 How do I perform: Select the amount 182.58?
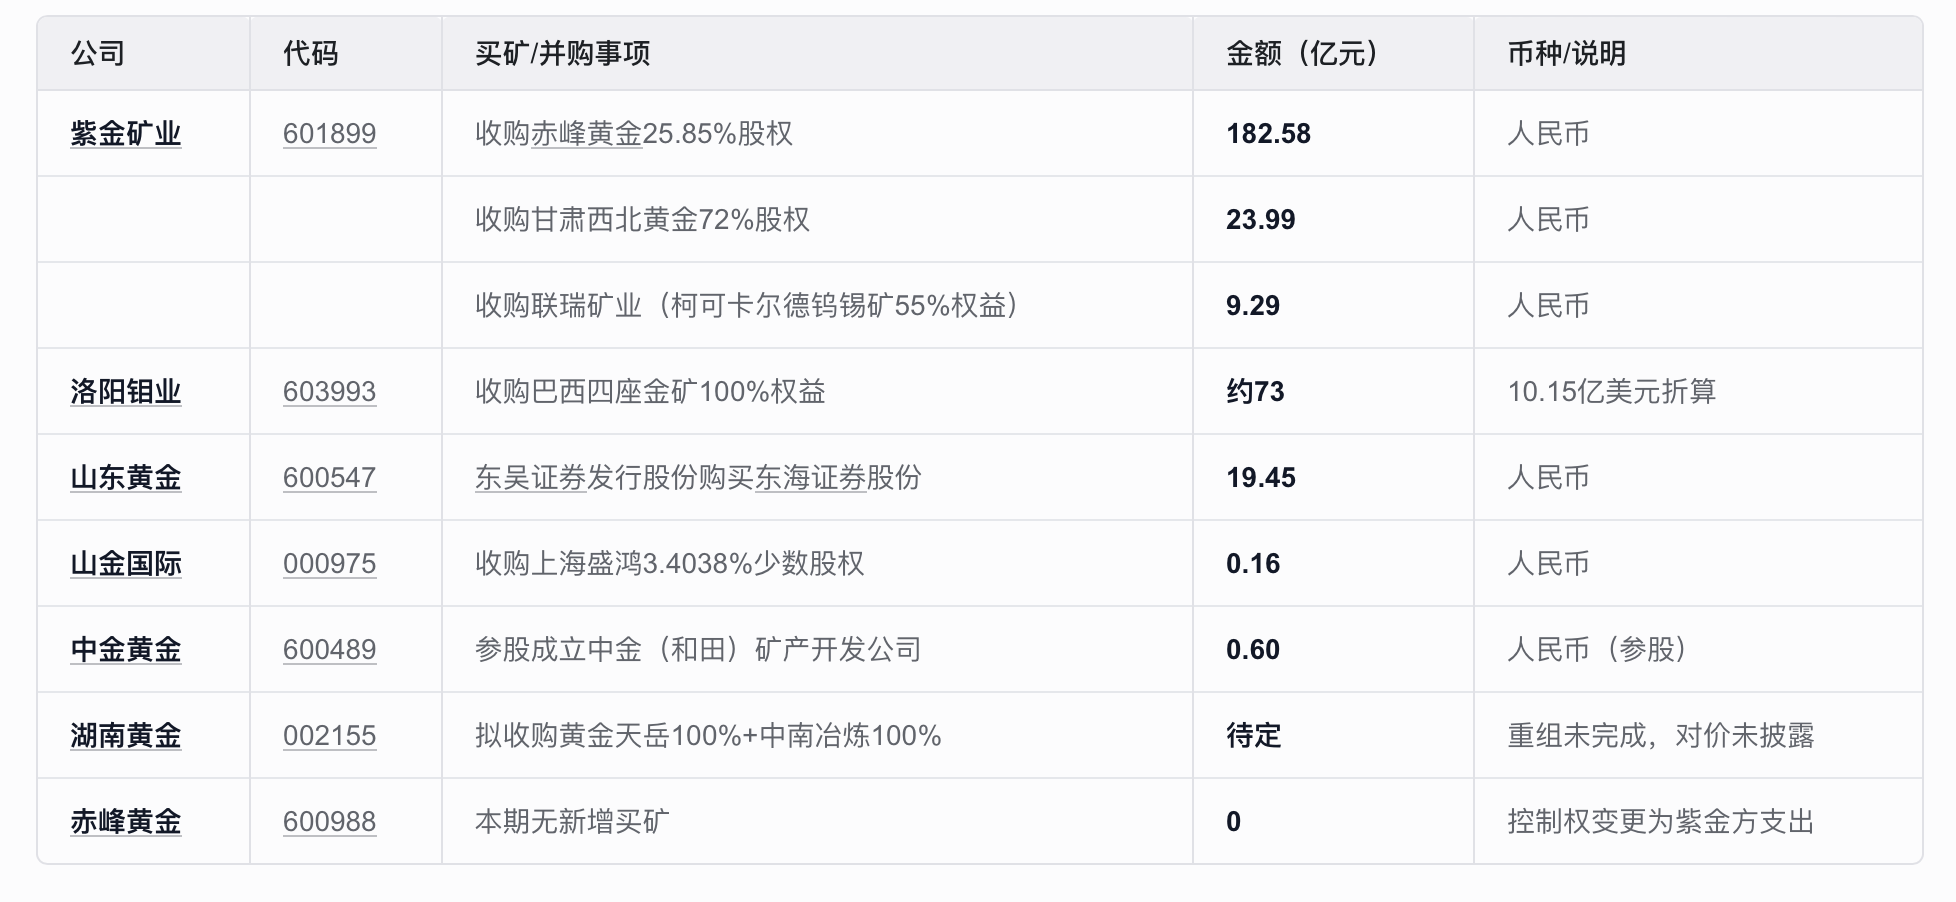pos(1268,134)
